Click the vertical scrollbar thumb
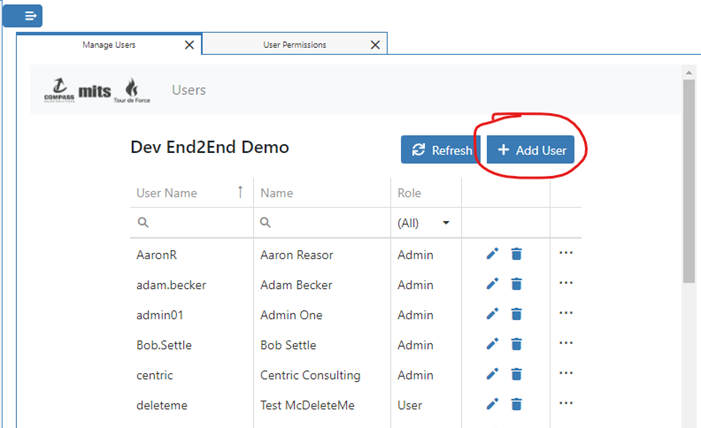The height and width of the screenshot is (428, 701). point(689,181)
